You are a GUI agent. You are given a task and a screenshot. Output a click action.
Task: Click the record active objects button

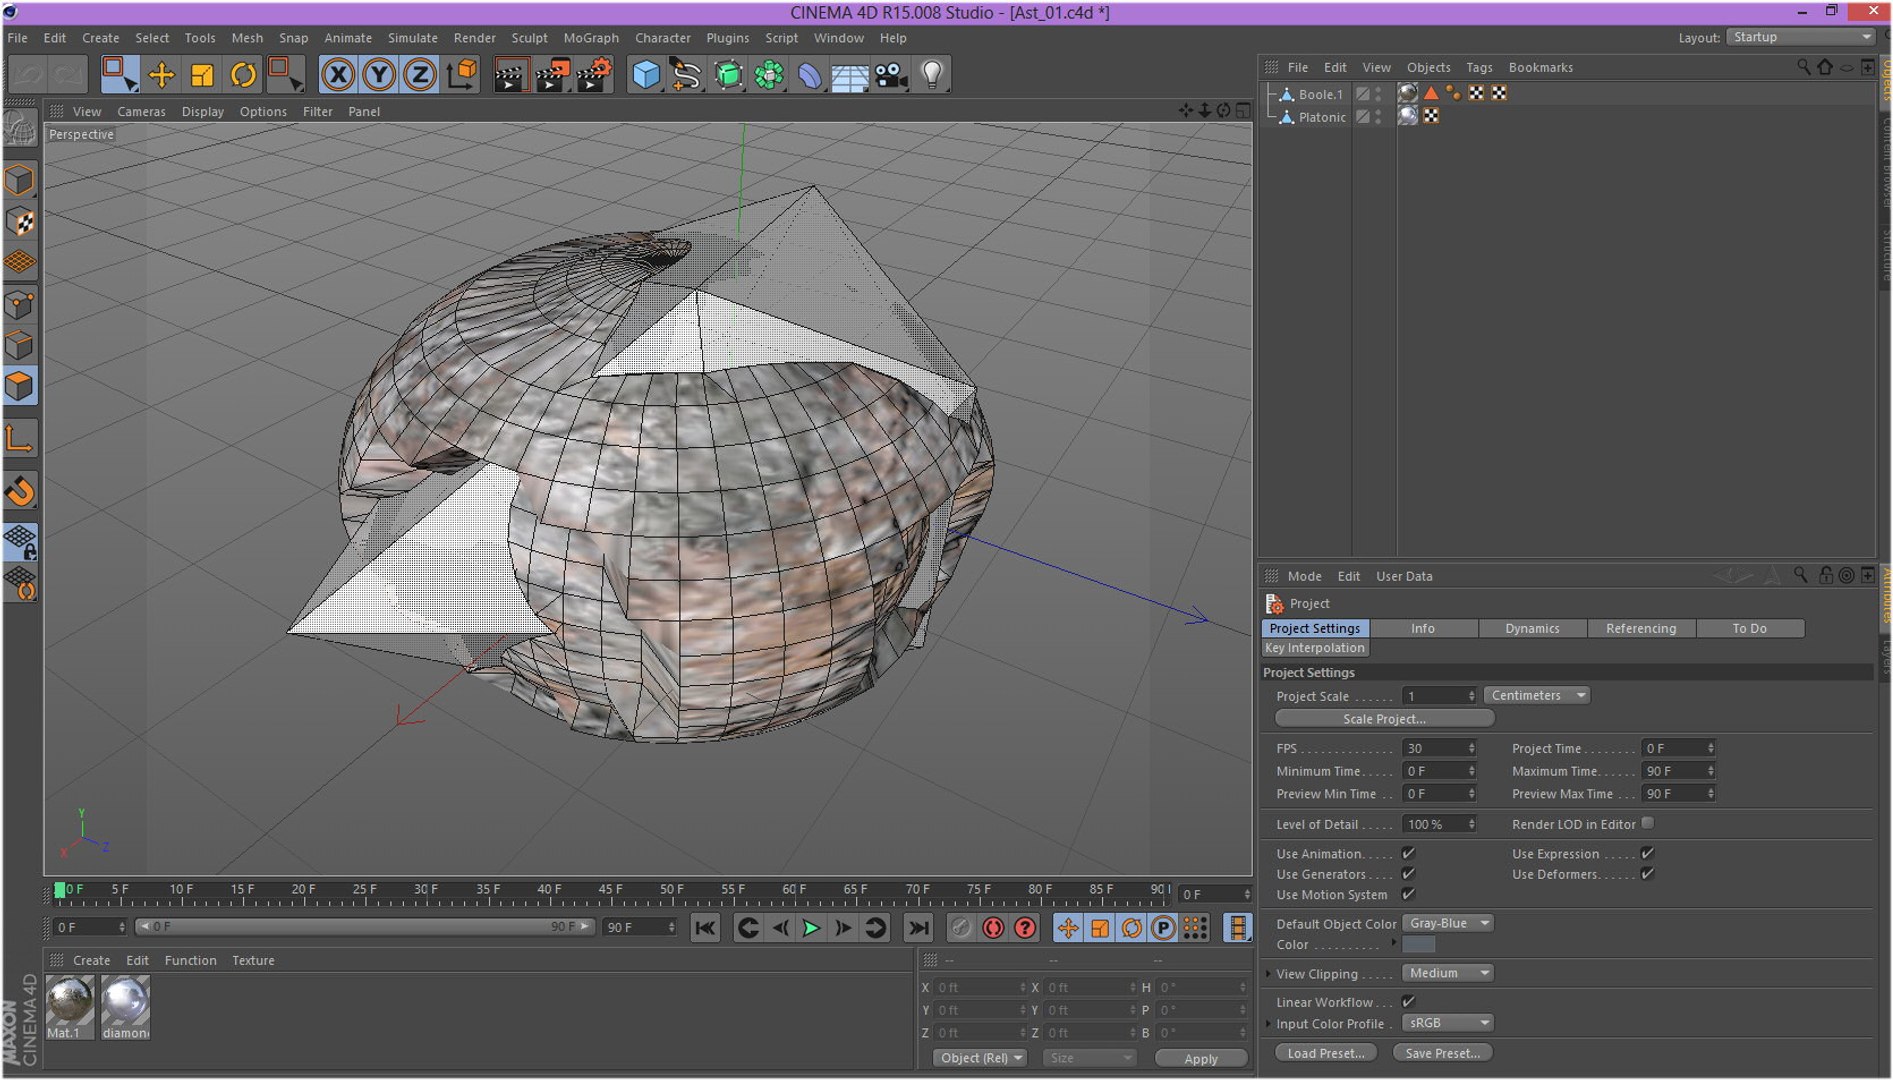pyautogui.click(x=961, y=928)
